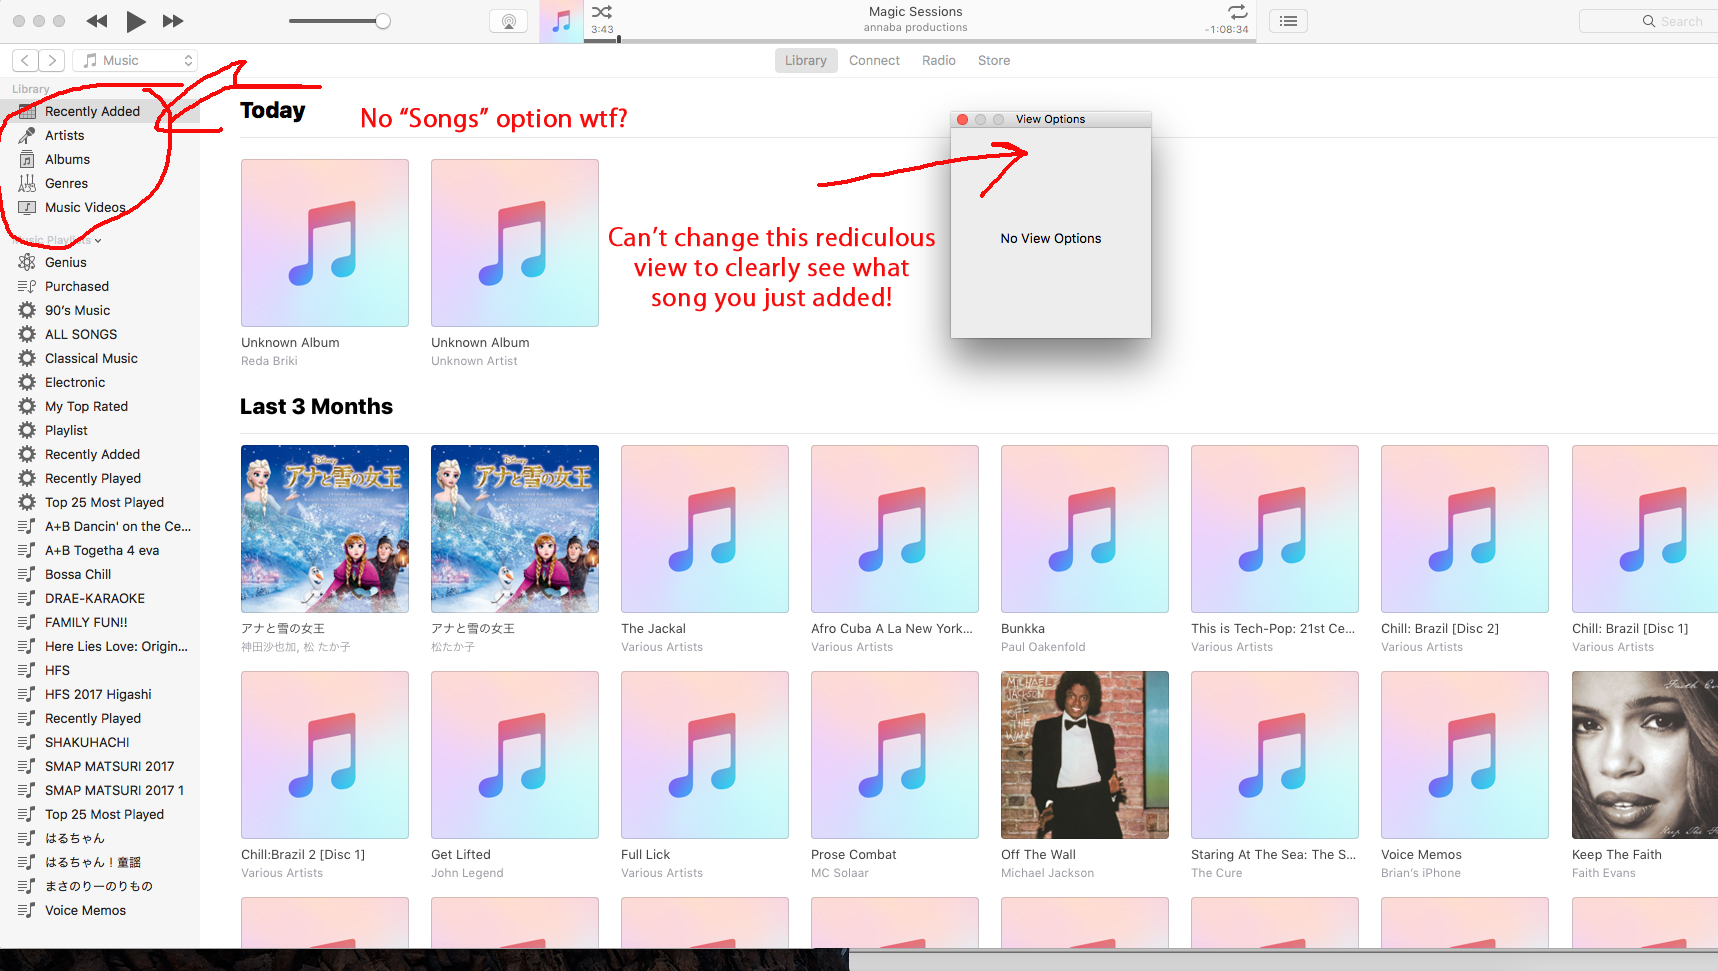Click 'Staring At The Sea: The S...' title
The image size is (1718, 971).
coord(1274,854)
